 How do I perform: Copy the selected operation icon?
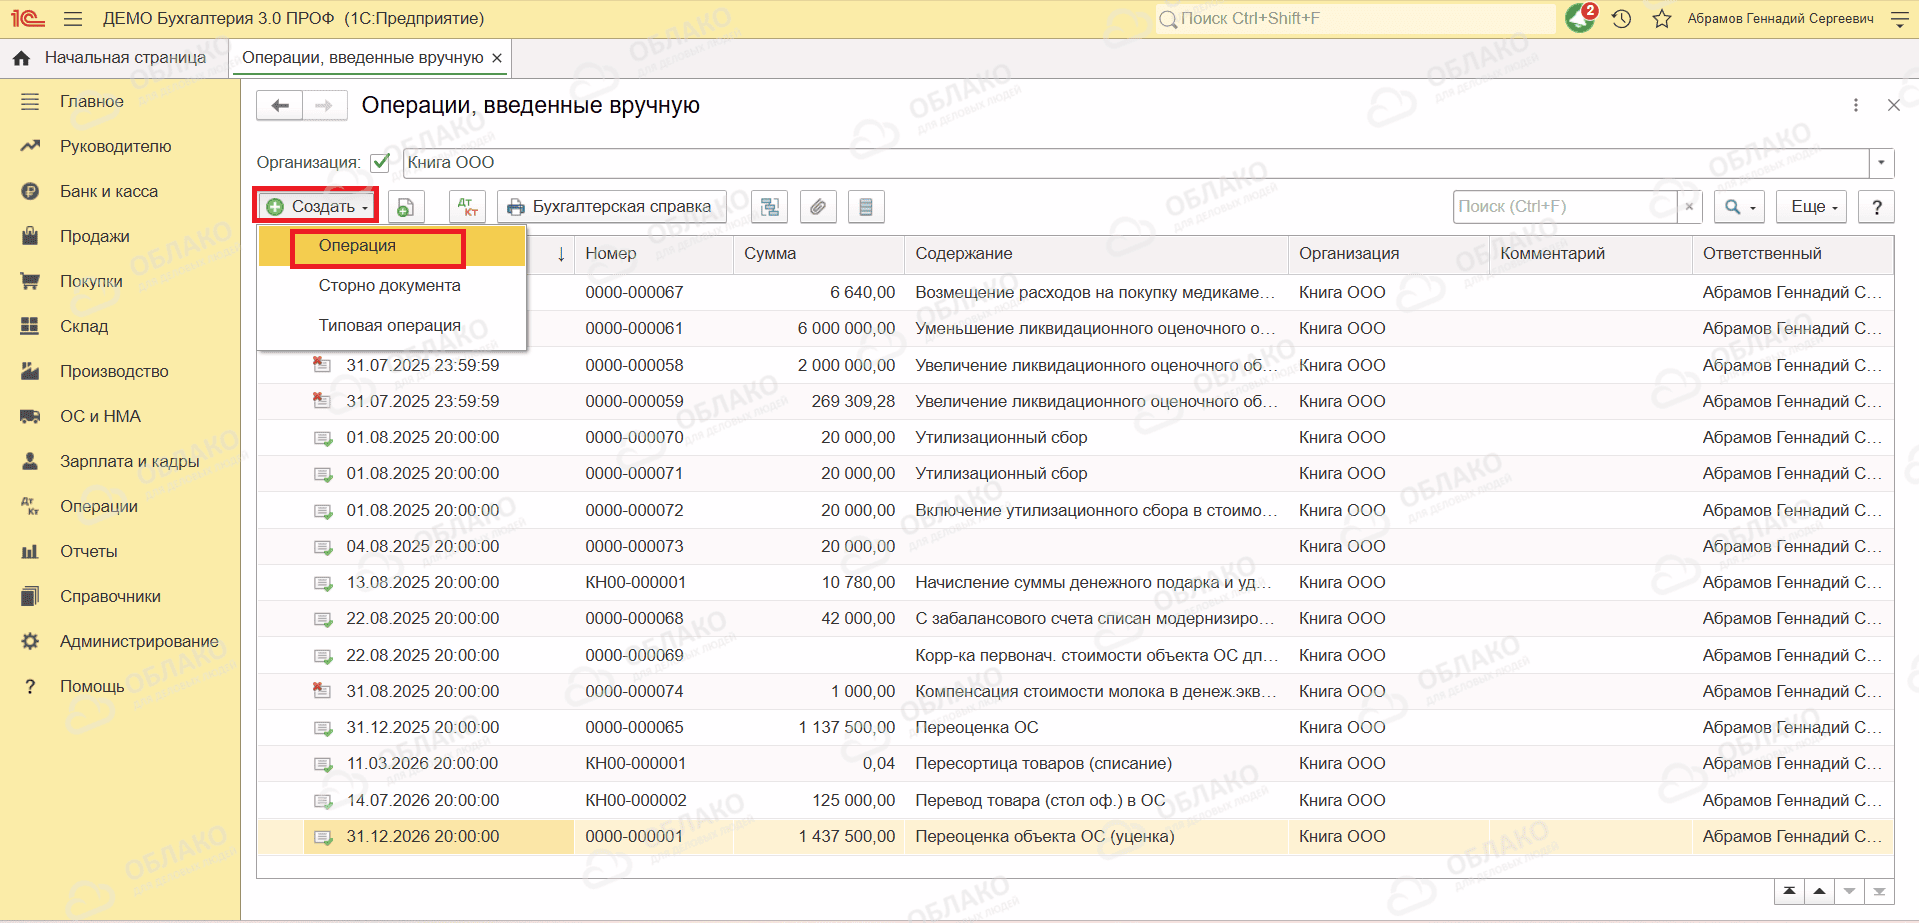(405, 207)
